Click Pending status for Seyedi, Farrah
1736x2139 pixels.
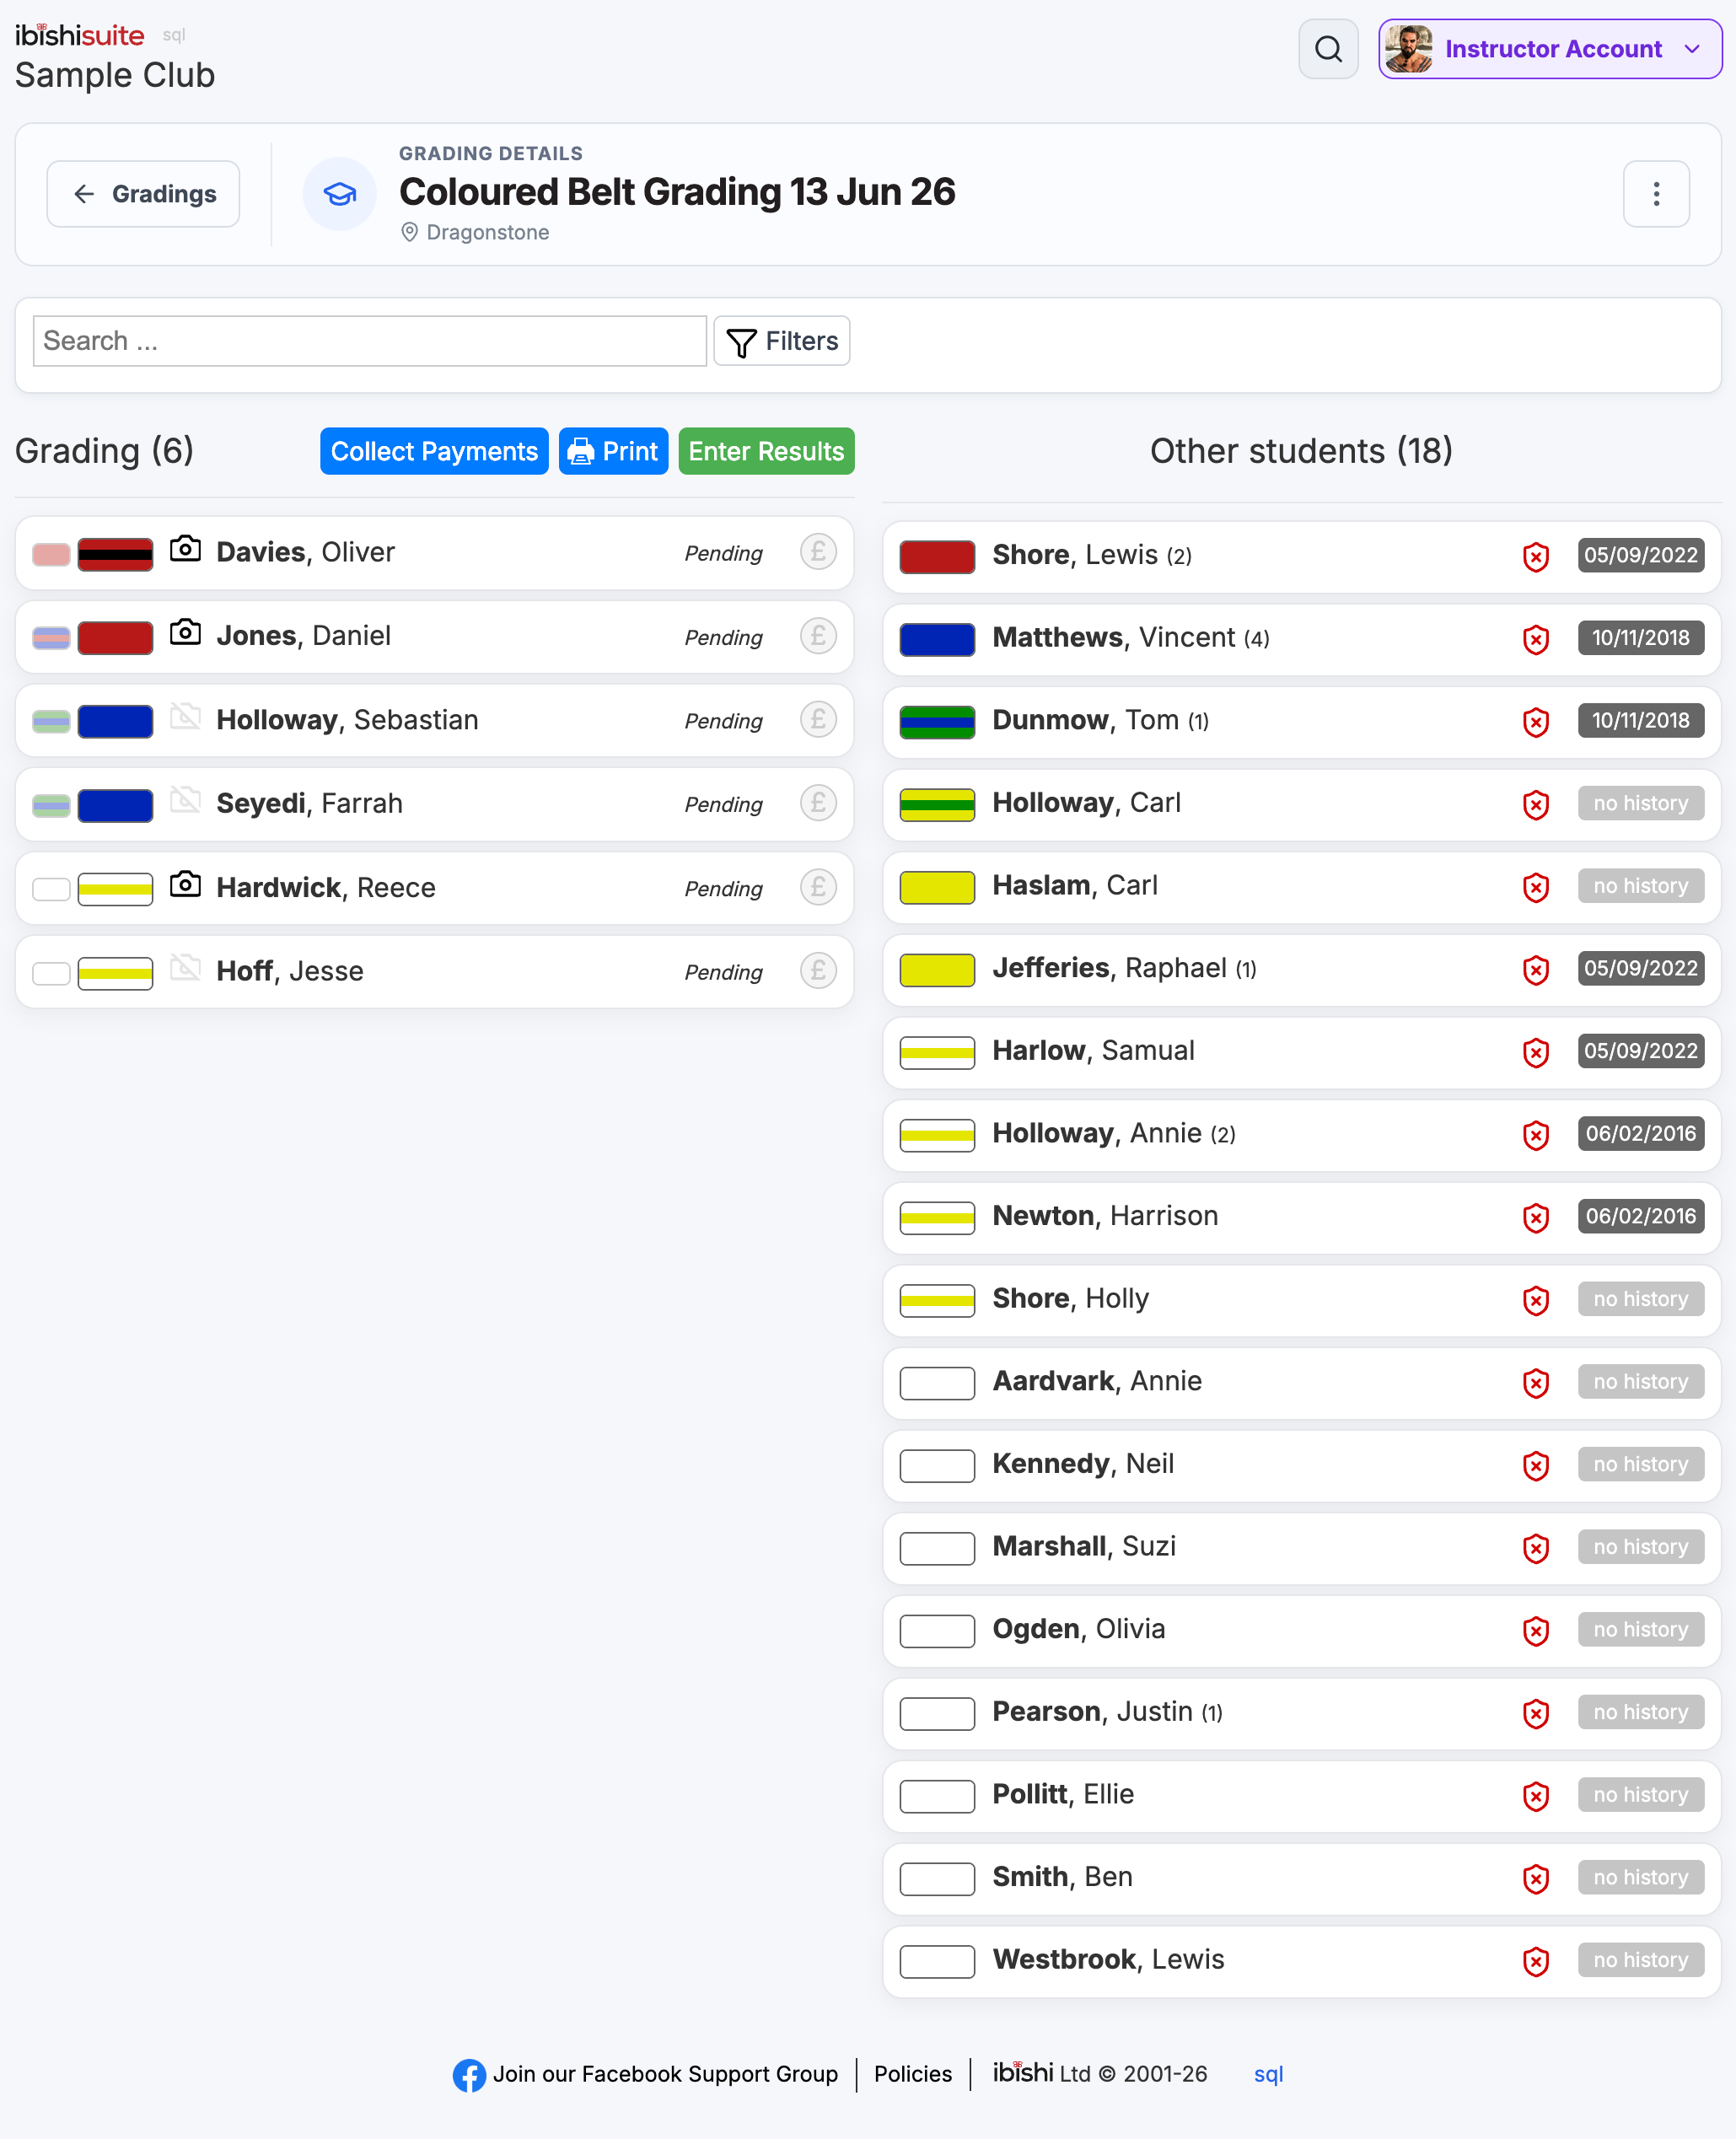(x=723, y=805)
